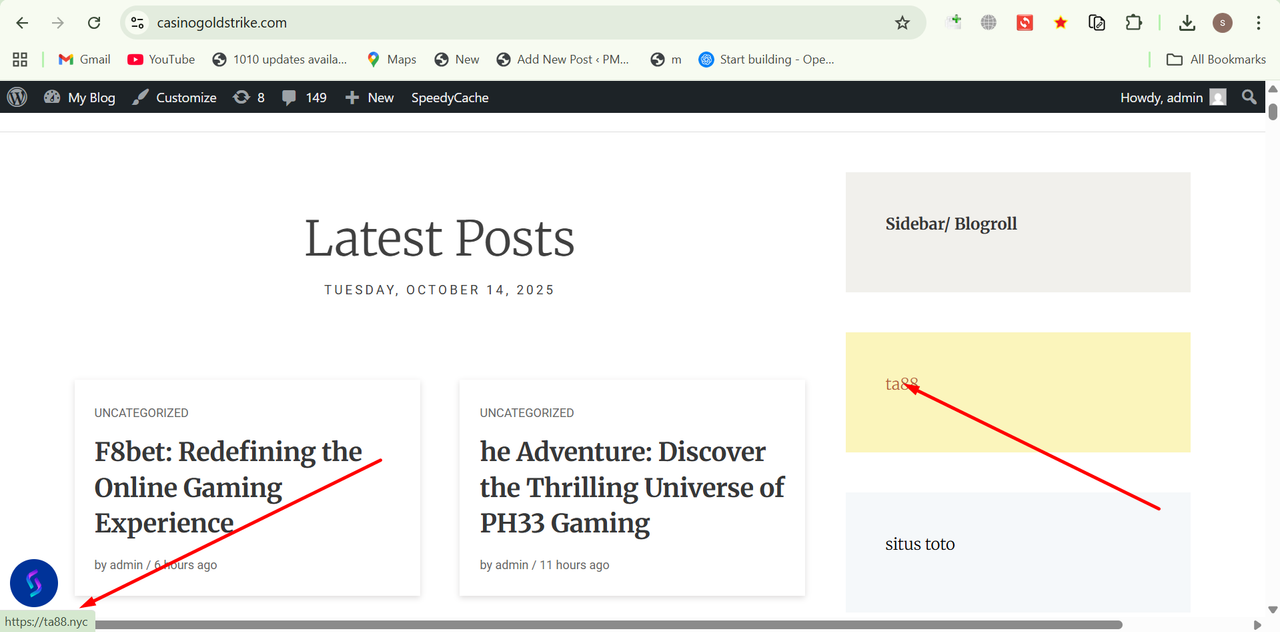Viewport: 1280px width, 632px height.
Task: Click the date Tuesday, October 14, 2025
Action: pyautogui.click(x=439, y=290)
